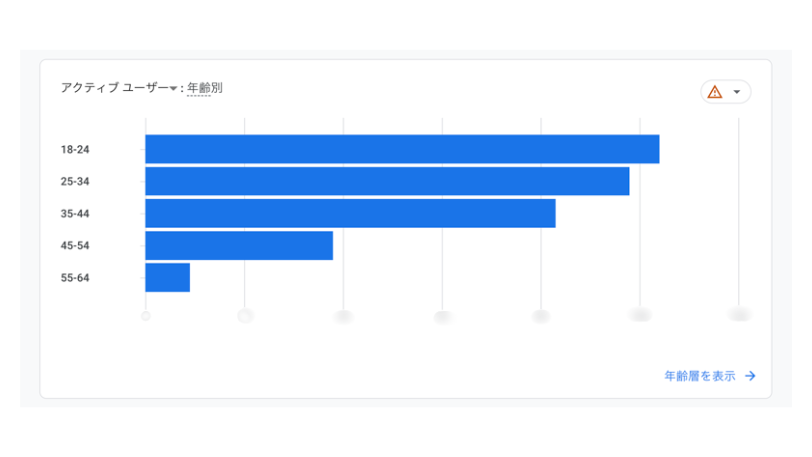Click the small caret after アクティブ ユーザー
Viewport: 812px width, 457px height.
173,89
